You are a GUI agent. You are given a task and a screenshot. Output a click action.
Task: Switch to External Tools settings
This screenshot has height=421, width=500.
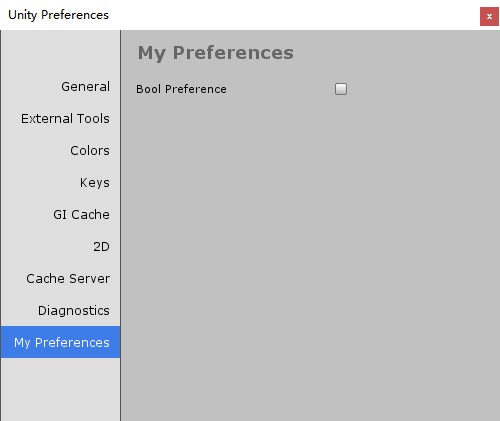point(60,119)
